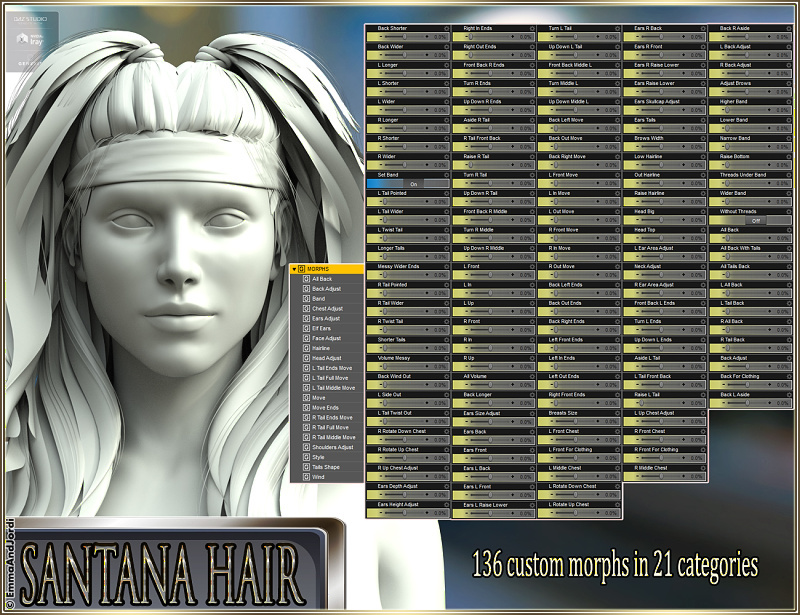Open the gear settings for Set Band
Image resolution: width=800 pixels, height=615 pixels.
click(x=446, y=175)
